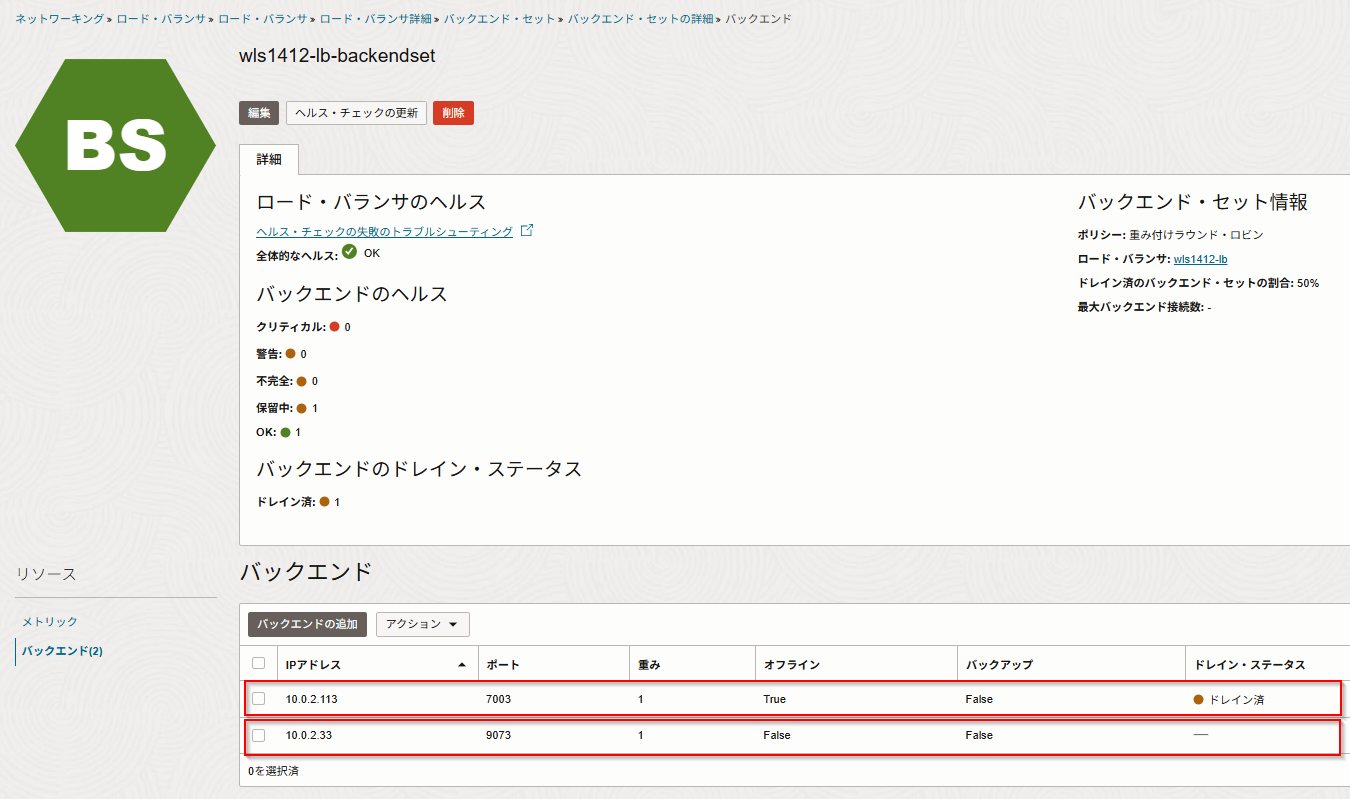This screenshot has width=1350, height=799.
Task: Open the 詳細 tab
Action: coord(269,160)
